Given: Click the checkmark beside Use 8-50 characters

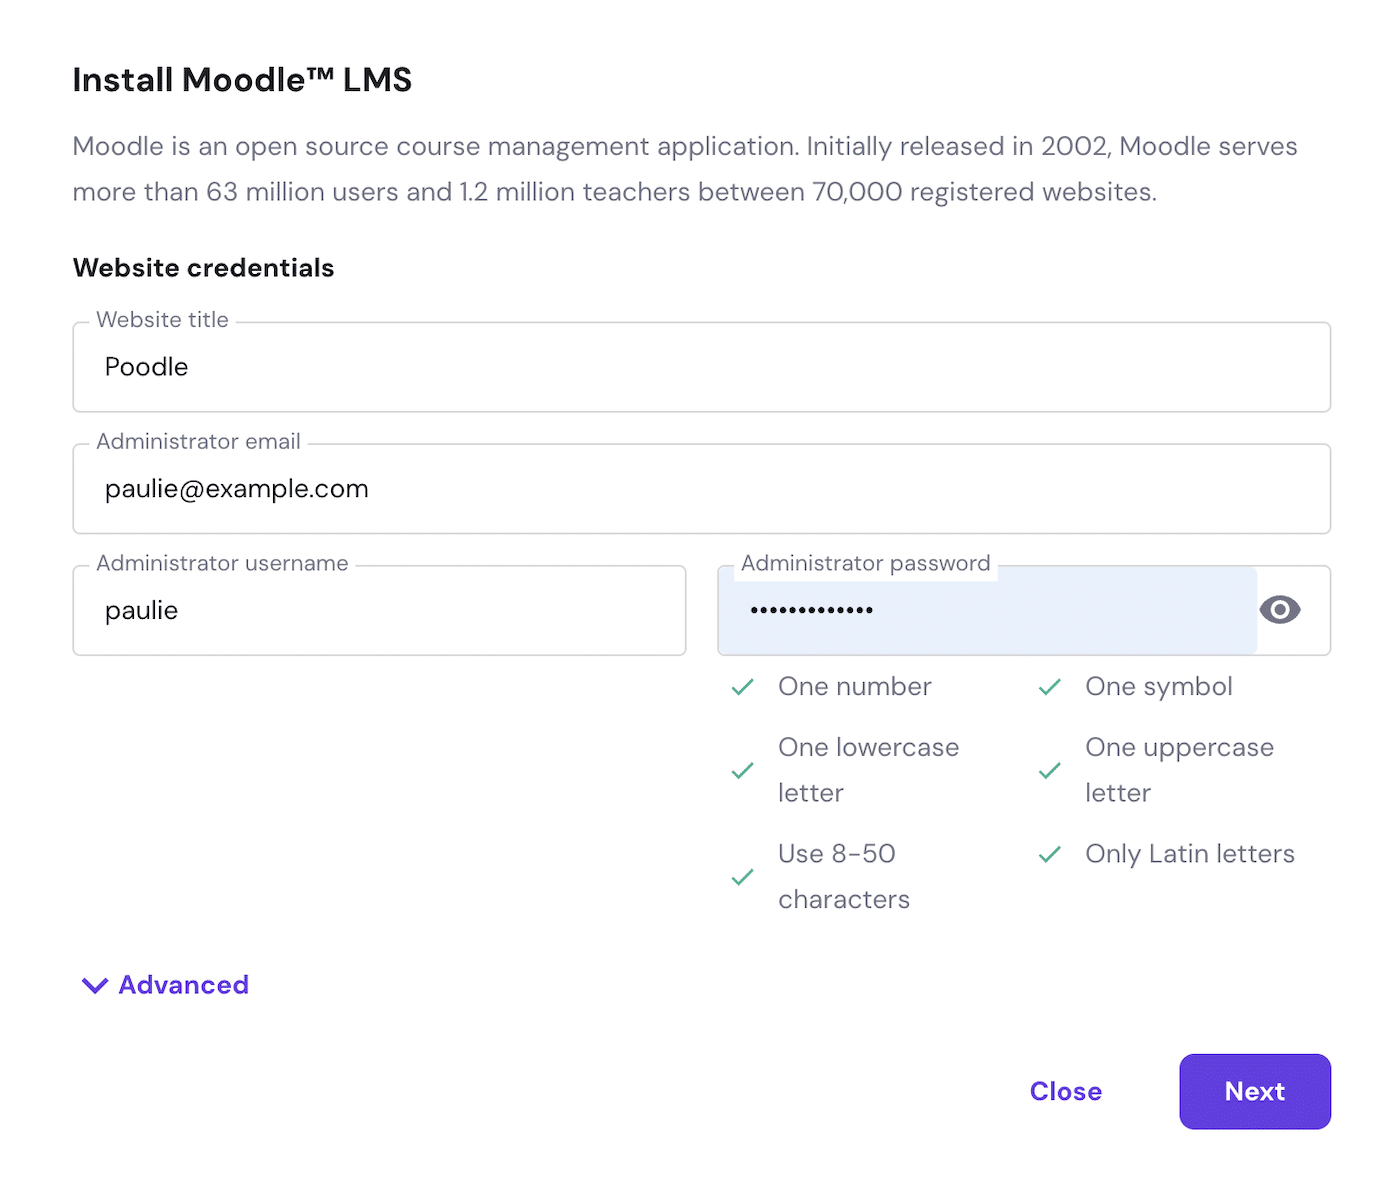Looking at the screenshot, I should [x=742, y=877].
